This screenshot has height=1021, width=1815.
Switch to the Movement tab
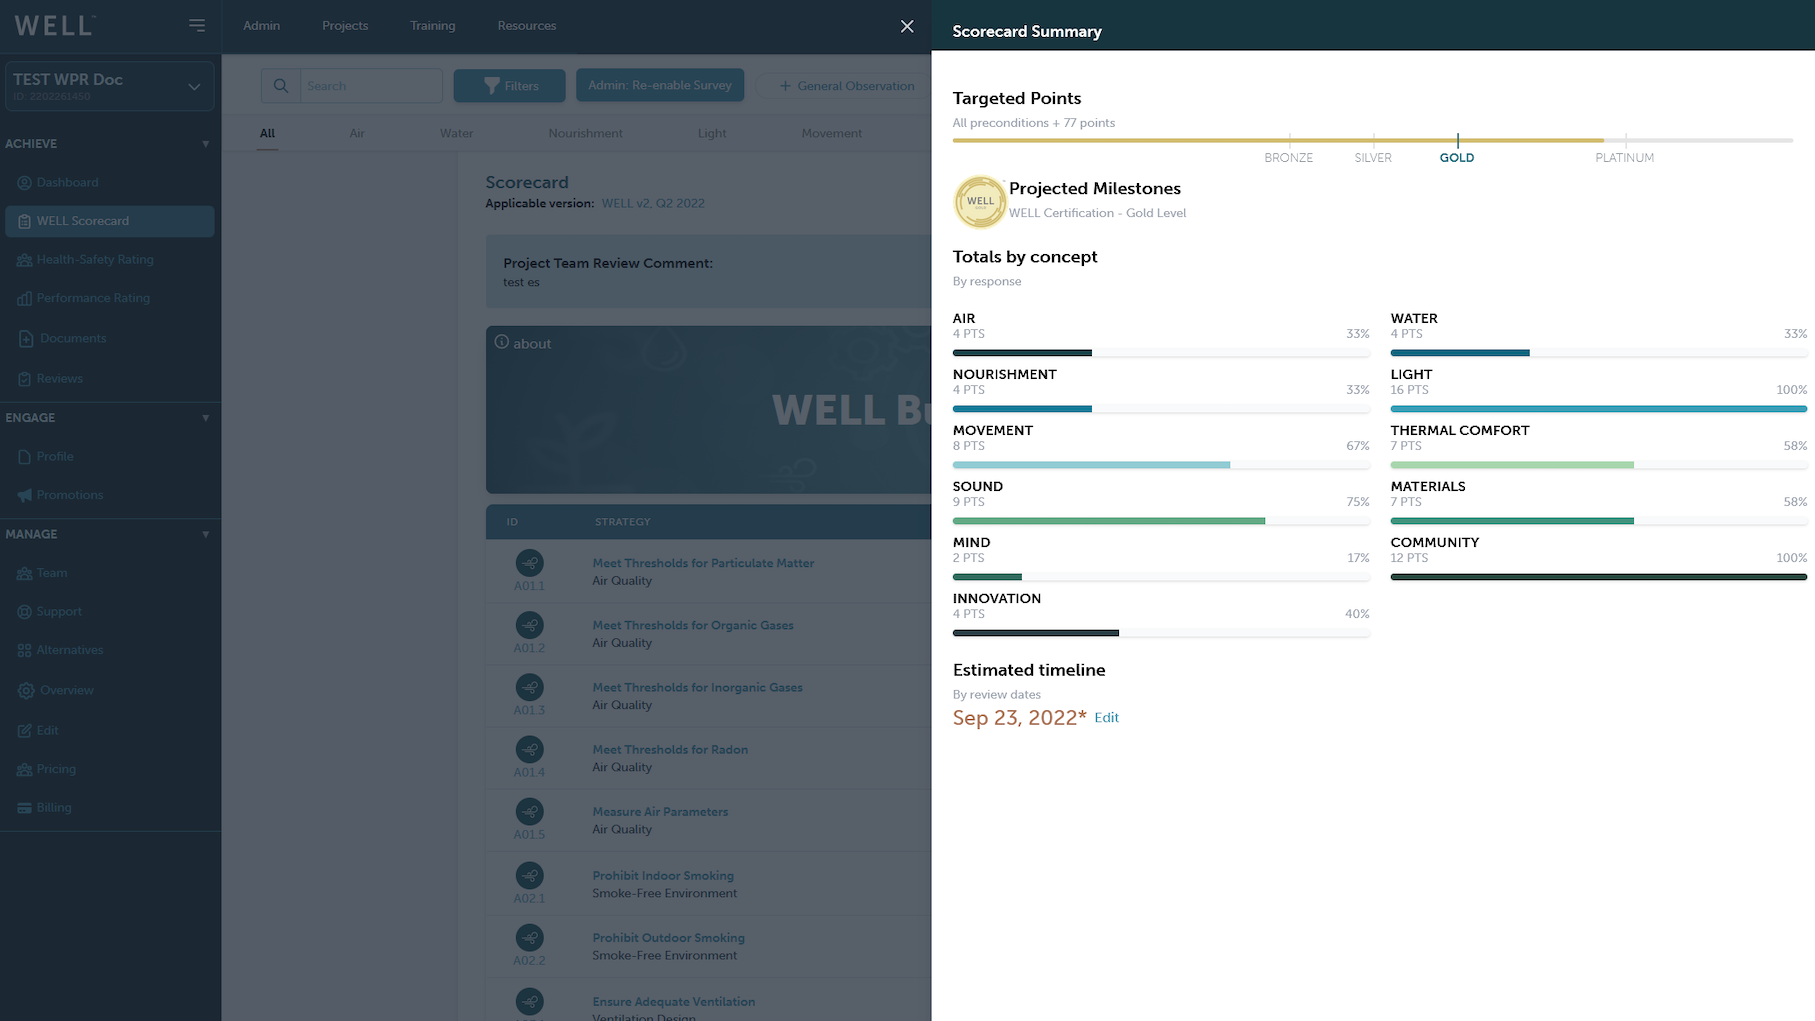point(831,133)
